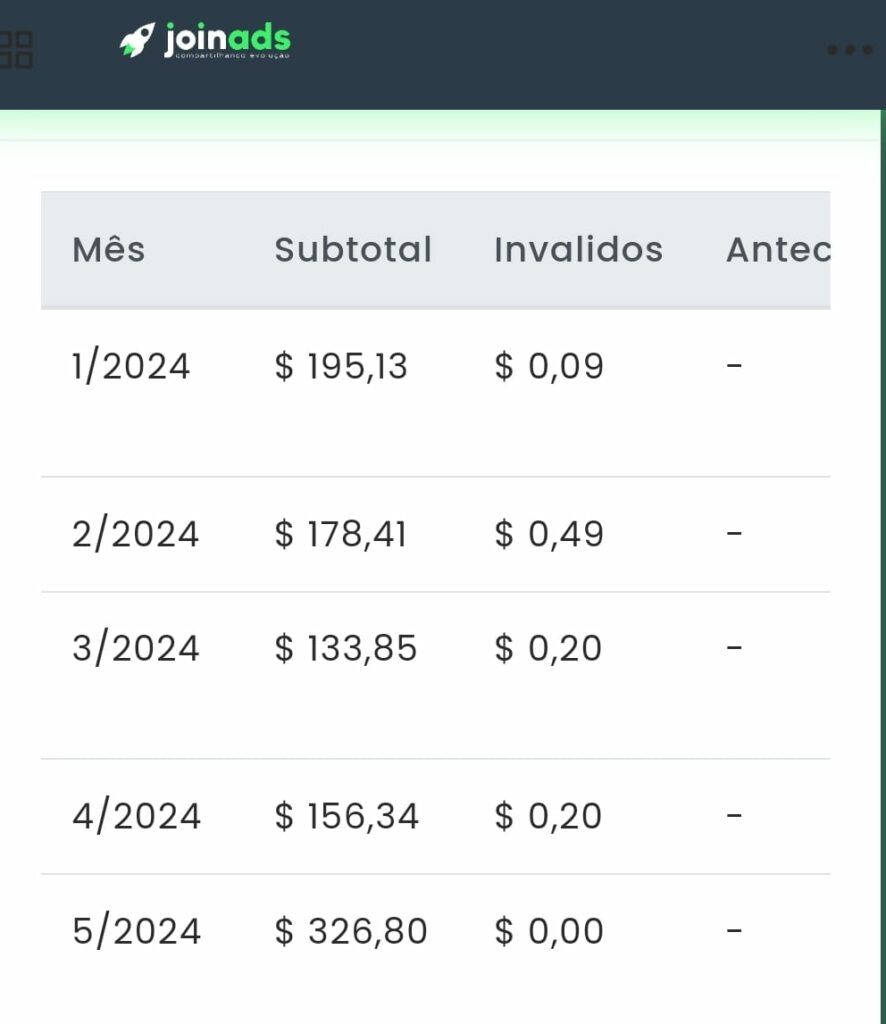
Task: Click the JoinAds rocket logo
Action: pyautogui.click(x=139, y=37)
